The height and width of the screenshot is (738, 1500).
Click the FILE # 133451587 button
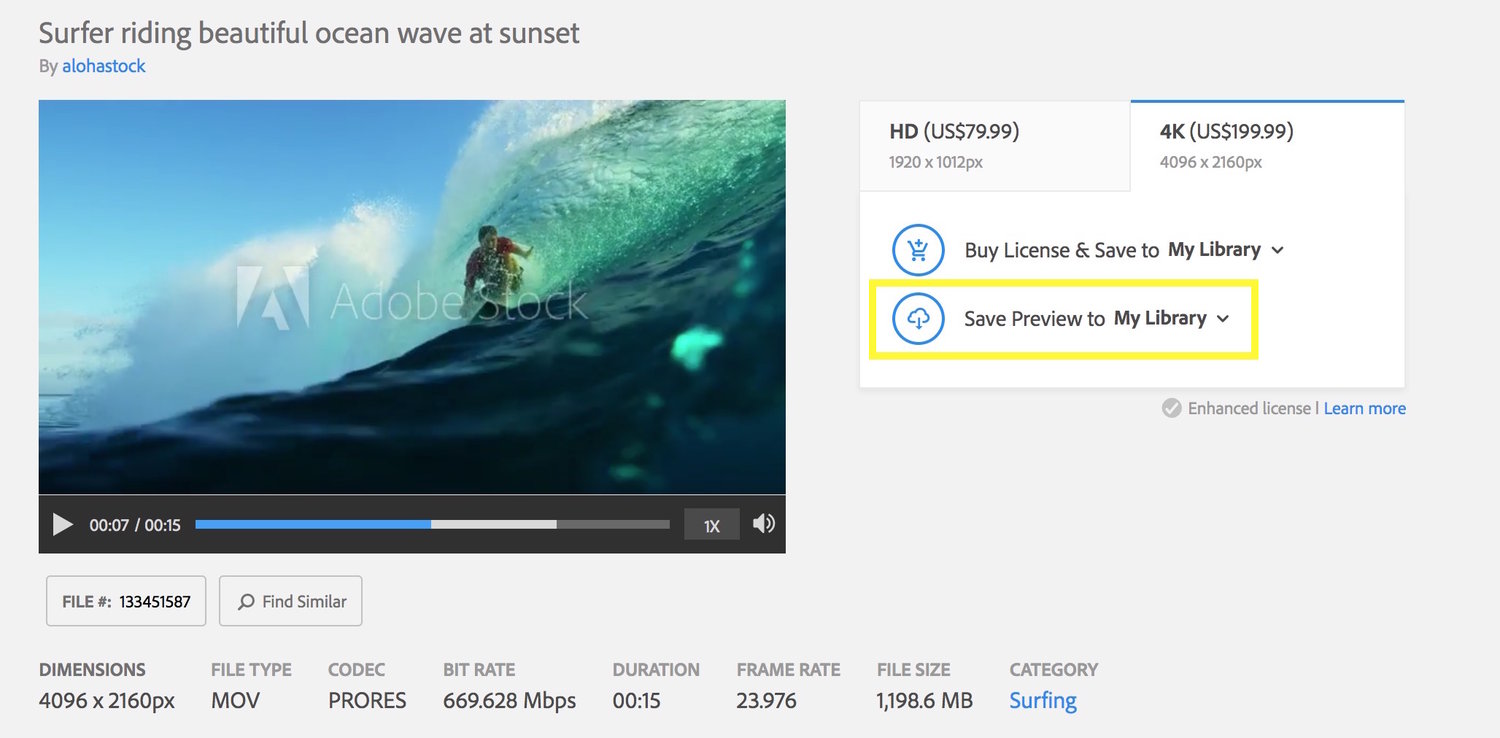click(126, 601)
